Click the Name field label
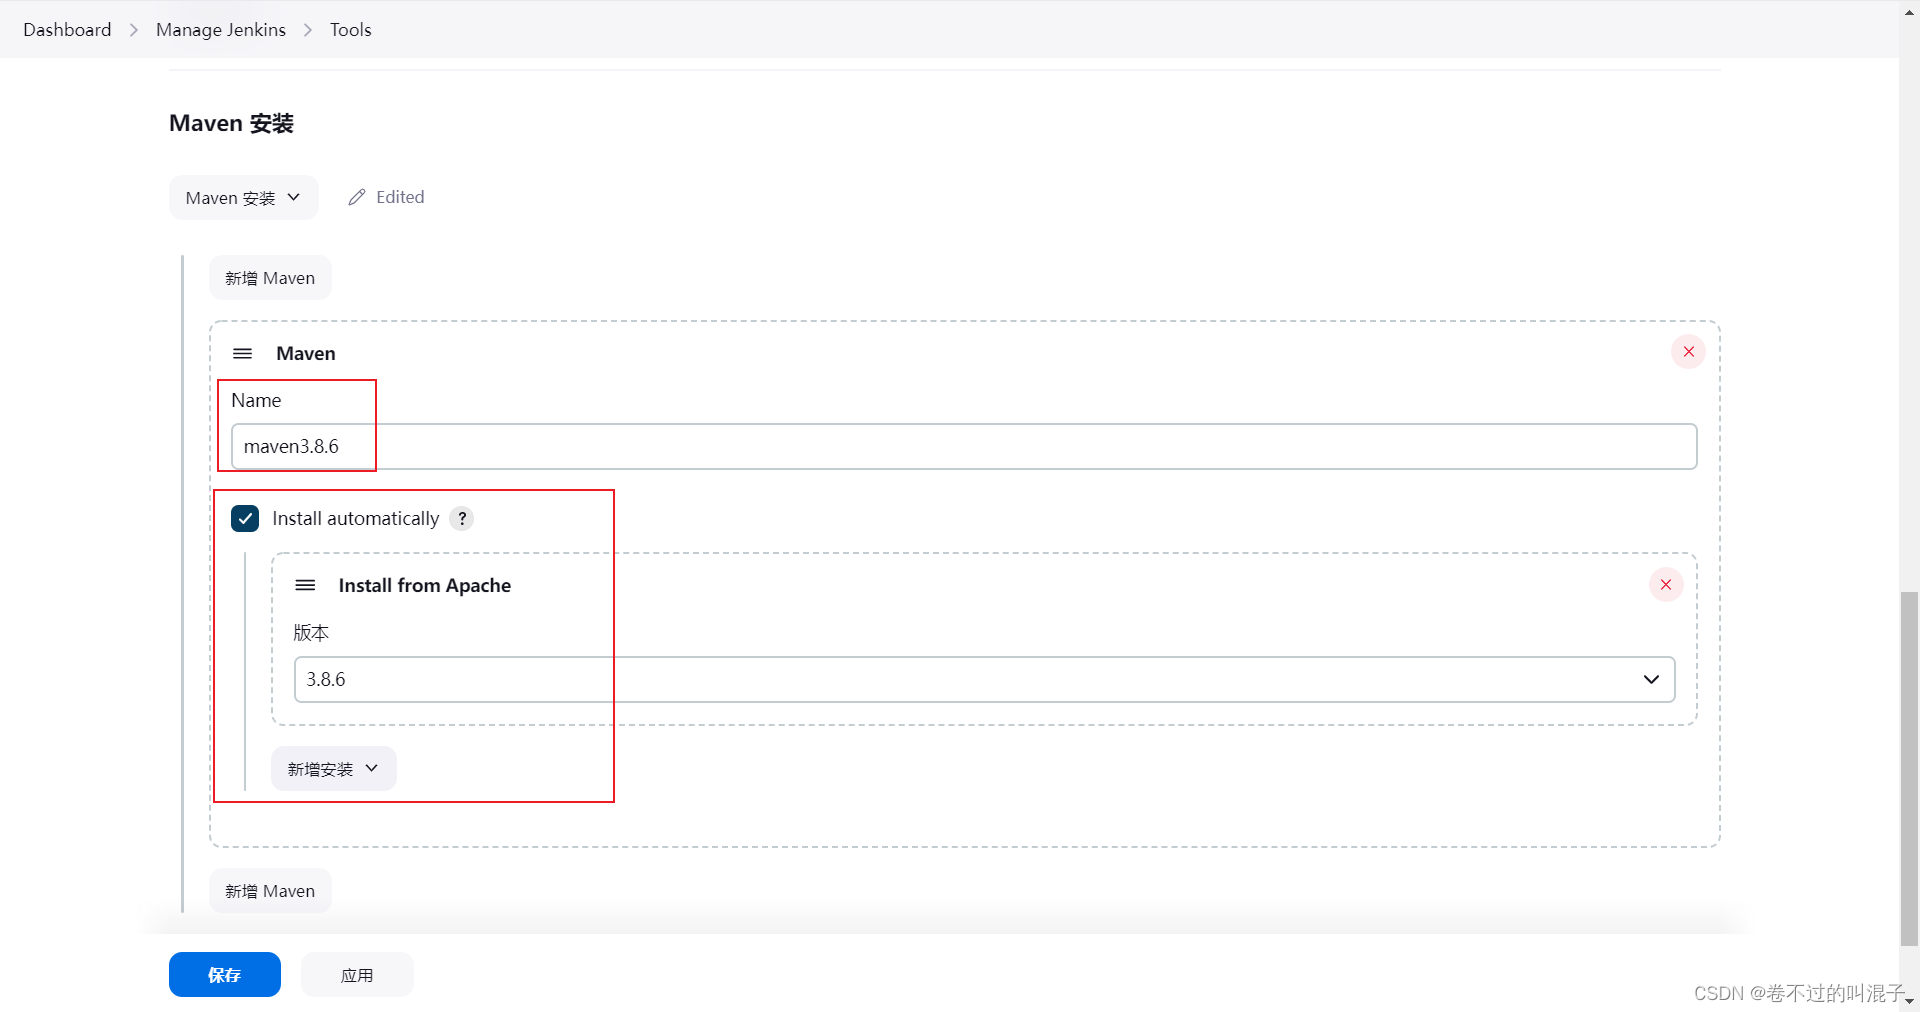This screenshot has width=1920, height=1012. [256, 401]
